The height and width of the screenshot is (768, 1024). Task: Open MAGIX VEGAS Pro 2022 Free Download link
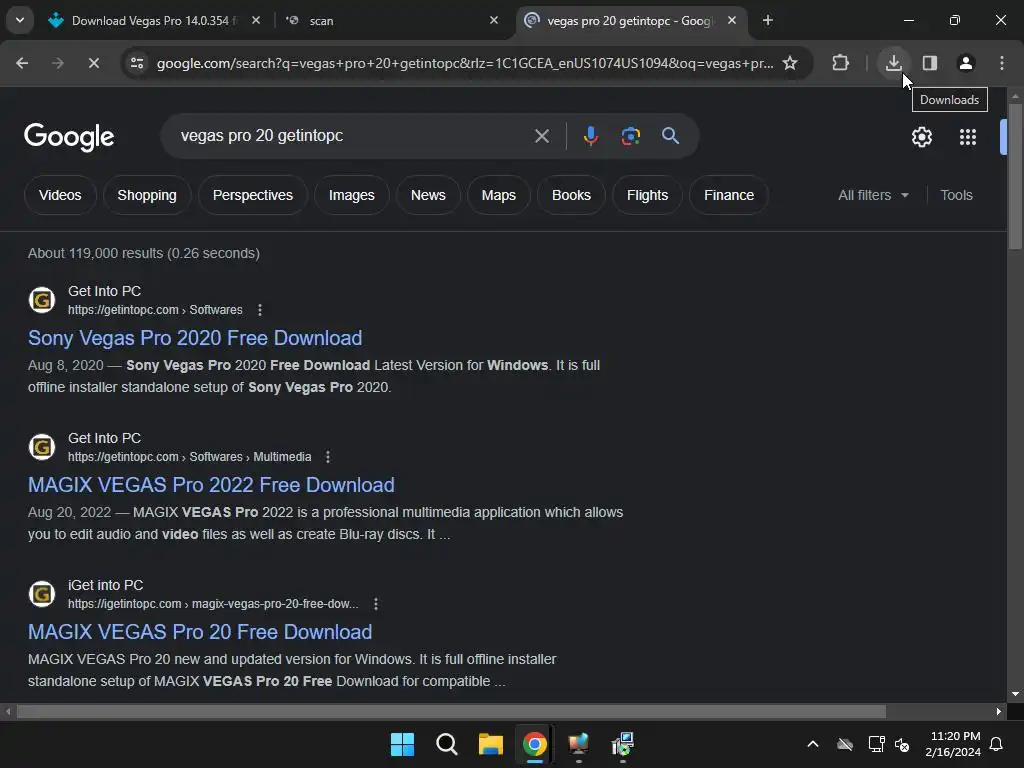[x=211, y=485]
